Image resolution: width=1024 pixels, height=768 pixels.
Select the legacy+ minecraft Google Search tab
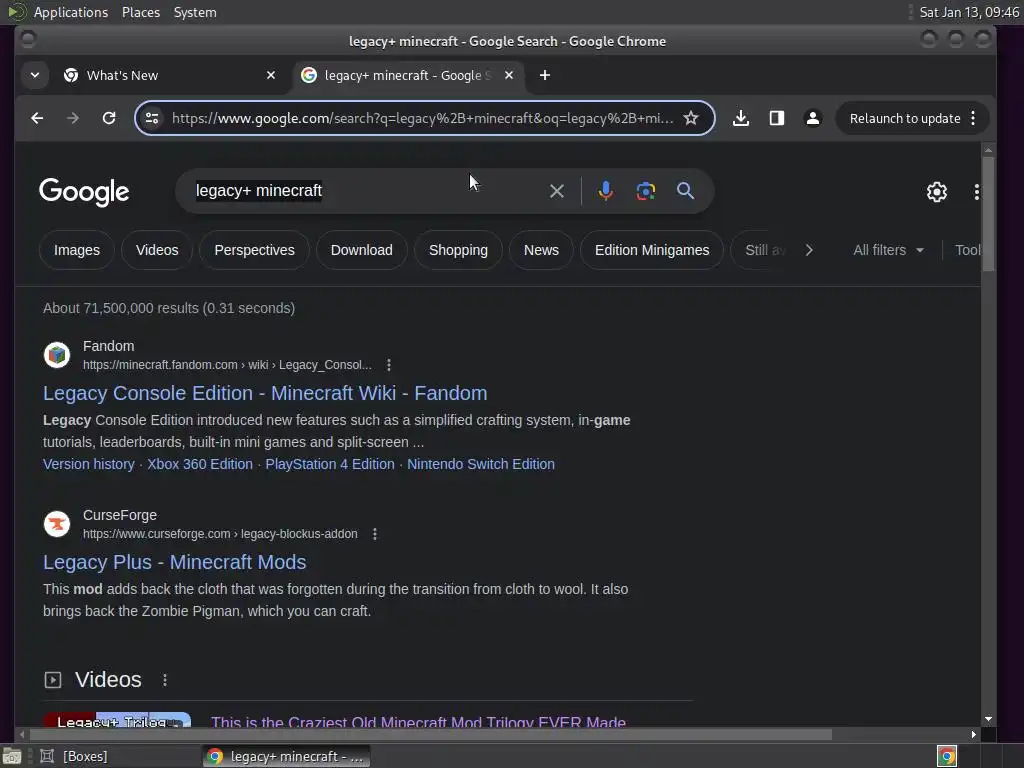[x=408, y=75]
